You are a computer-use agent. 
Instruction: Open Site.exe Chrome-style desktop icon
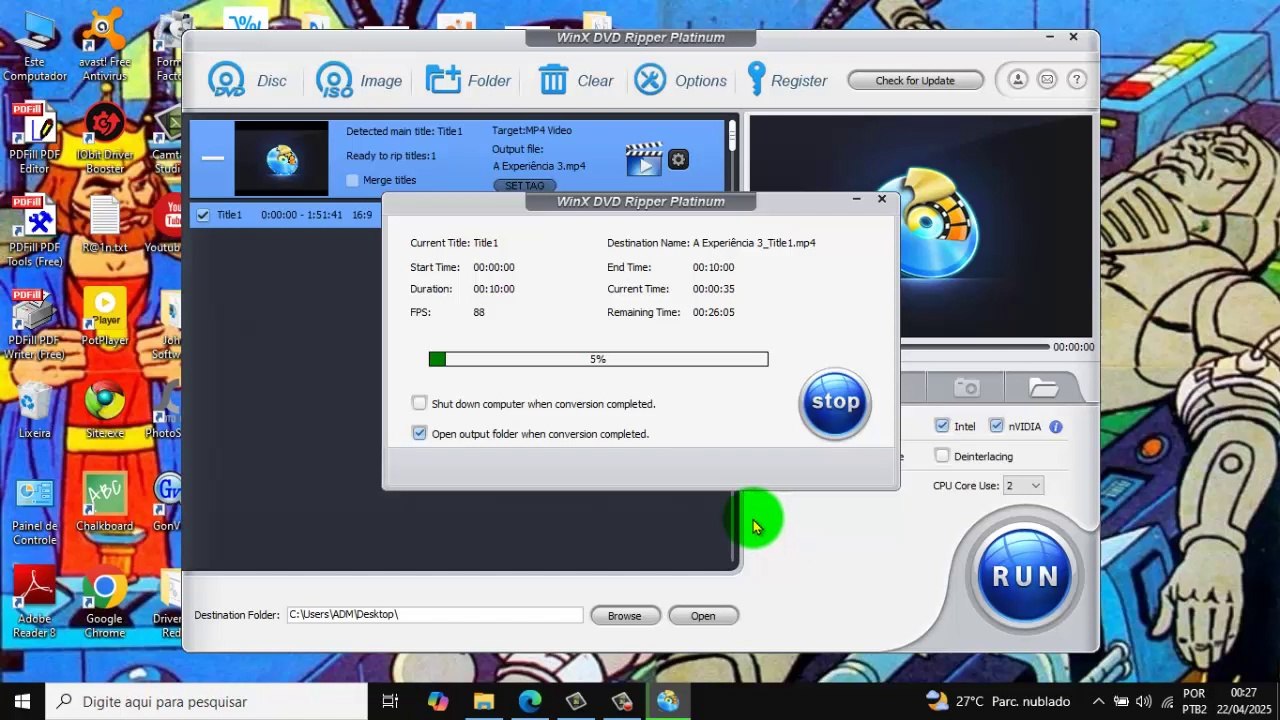pos(105,410)
